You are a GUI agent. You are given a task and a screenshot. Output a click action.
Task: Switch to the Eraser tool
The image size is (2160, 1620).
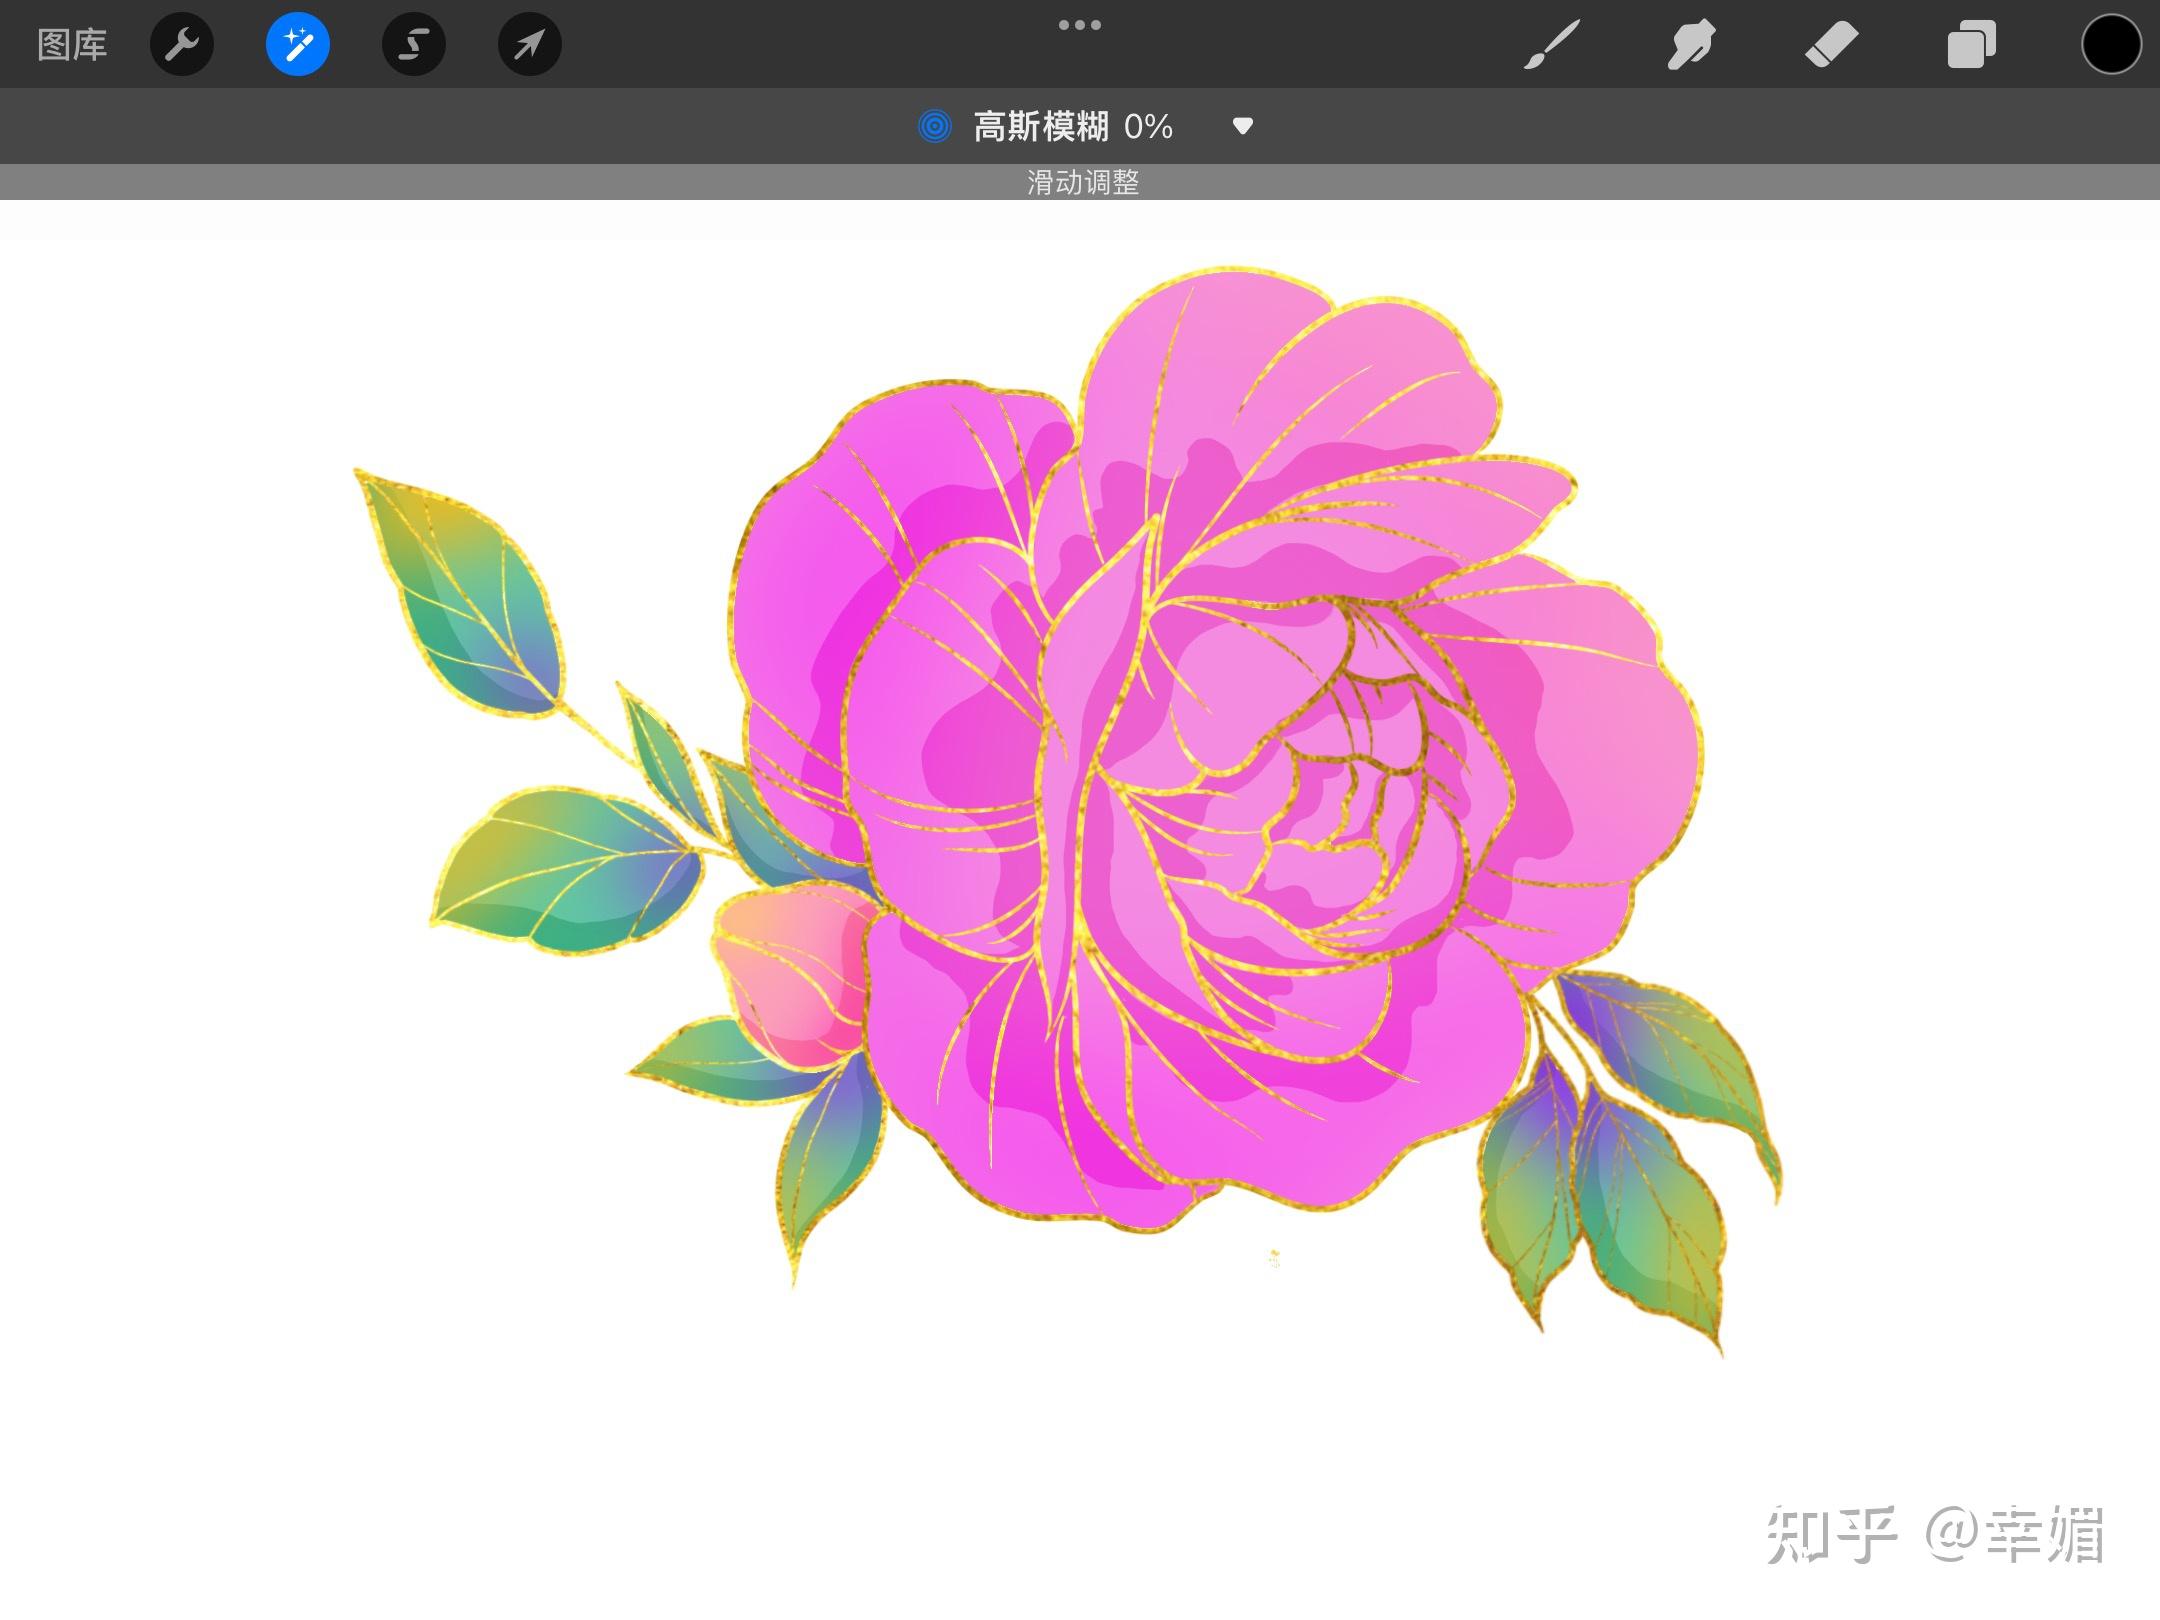tap(1833, 44)
